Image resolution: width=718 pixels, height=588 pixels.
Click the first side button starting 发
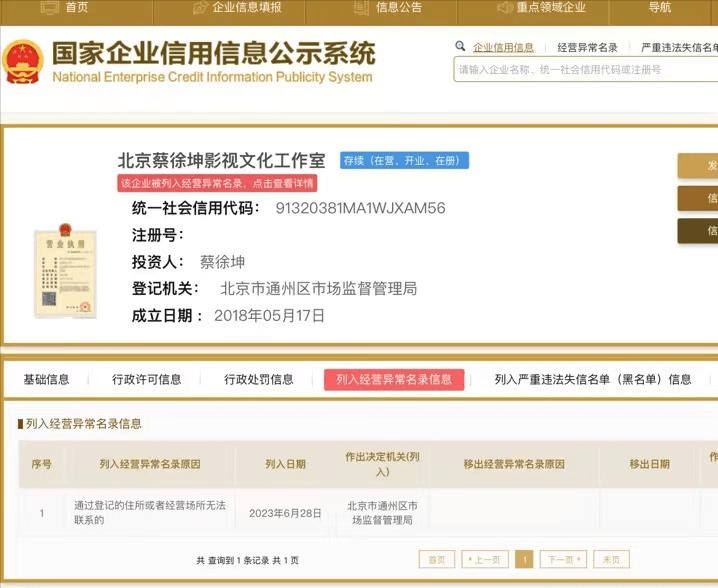(698, 165)
